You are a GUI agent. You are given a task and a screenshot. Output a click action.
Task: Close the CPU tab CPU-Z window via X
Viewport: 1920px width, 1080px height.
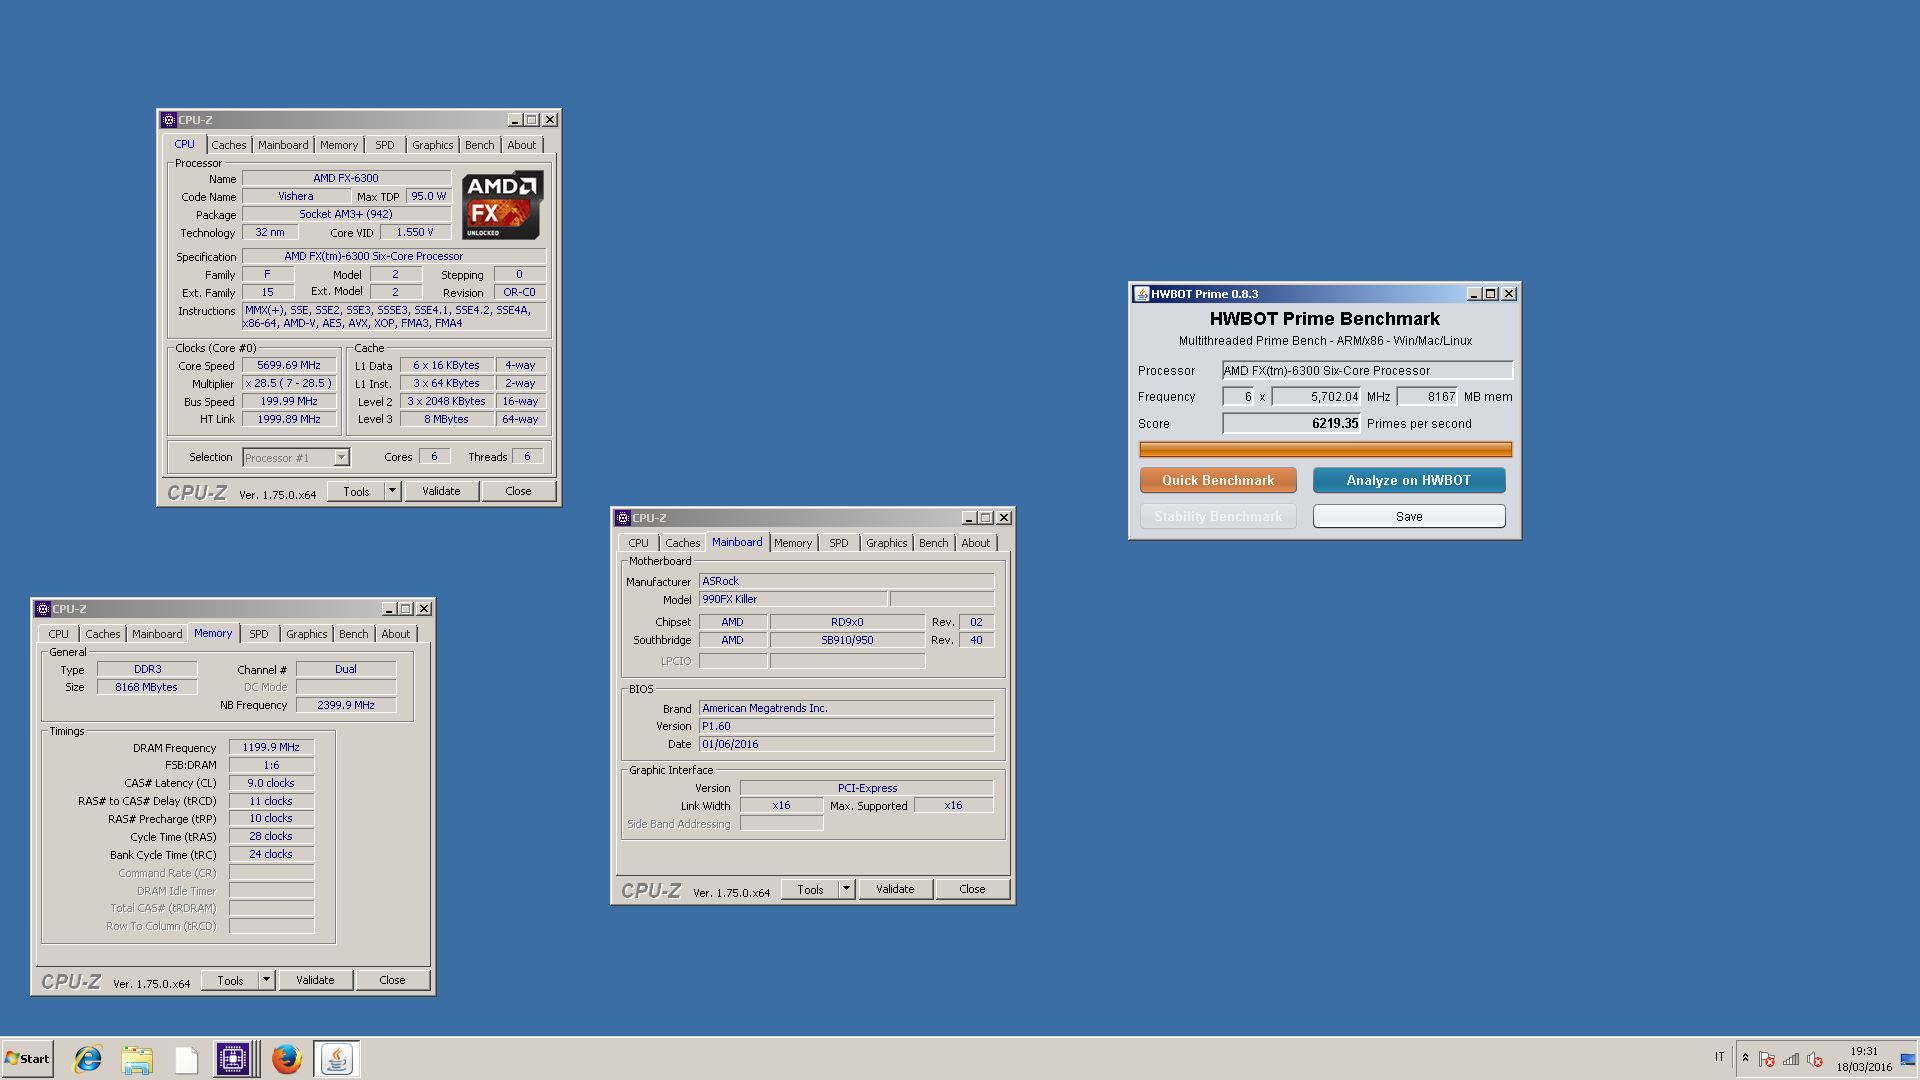(x=550, y=120)
